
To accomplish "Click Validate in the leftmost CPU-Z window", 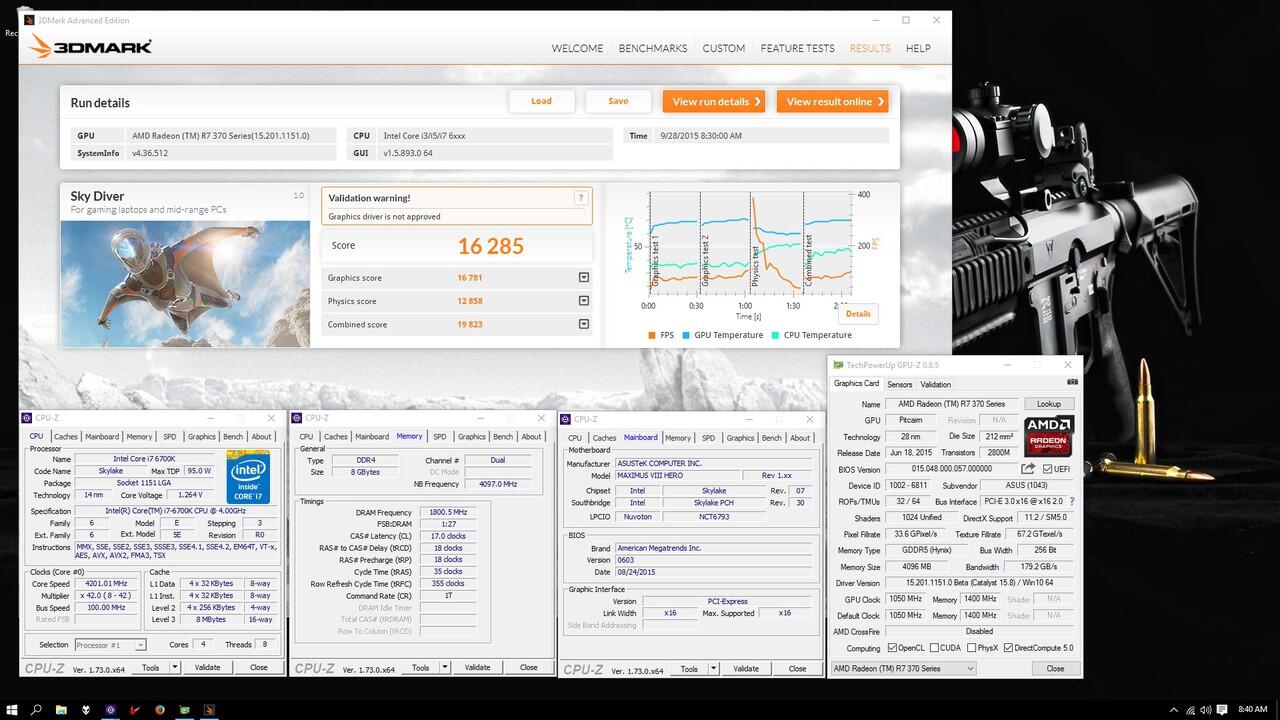I will tap(207, 667).
